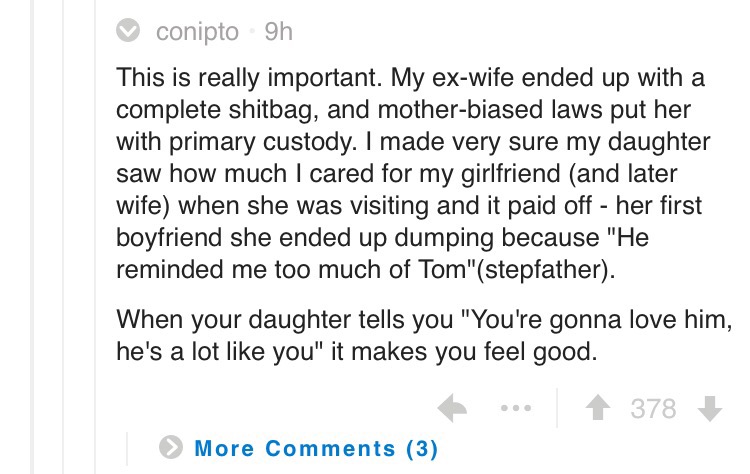The width and height of the screenshot is (750, 474).
Task: Collapse conipto's comment with the chevron circle
Action: pyautogui.click(x=128, y=30)
